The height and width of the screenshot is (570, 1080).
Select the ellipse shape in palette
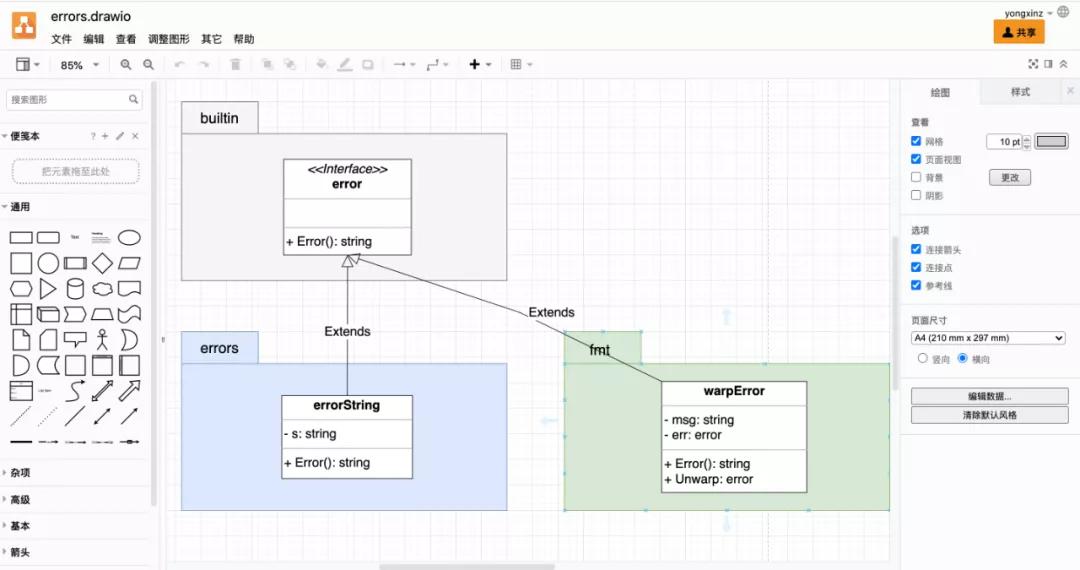pyautogui.click(x=129, y=238)
